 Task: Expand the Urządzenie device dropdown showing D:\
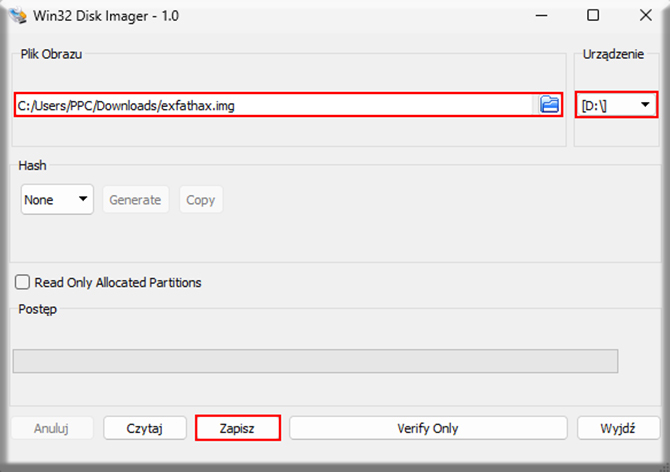pos(616,105)
